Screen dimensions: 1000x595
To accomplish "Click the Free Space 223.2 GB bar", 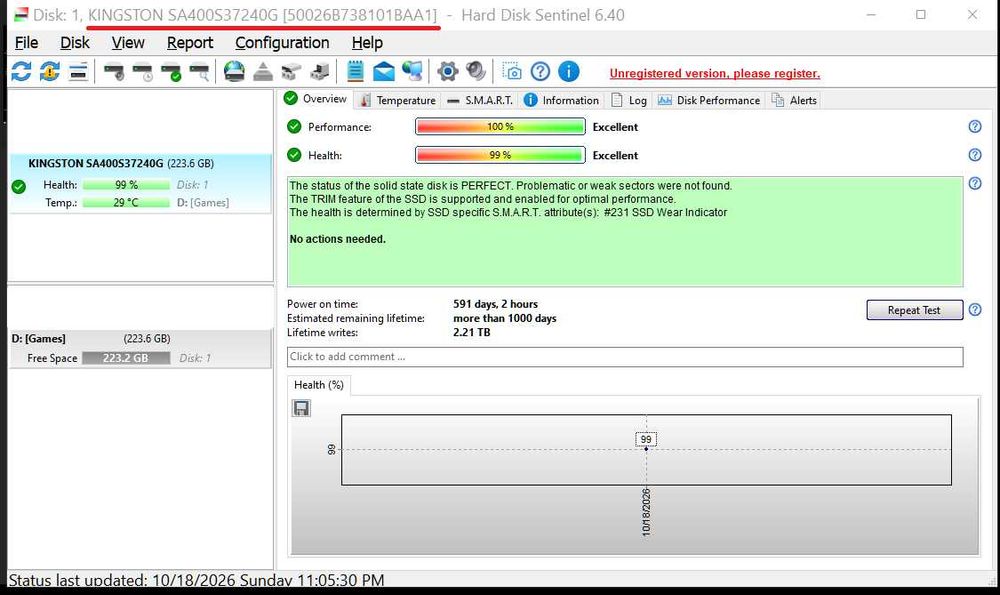I will [126, 358].
